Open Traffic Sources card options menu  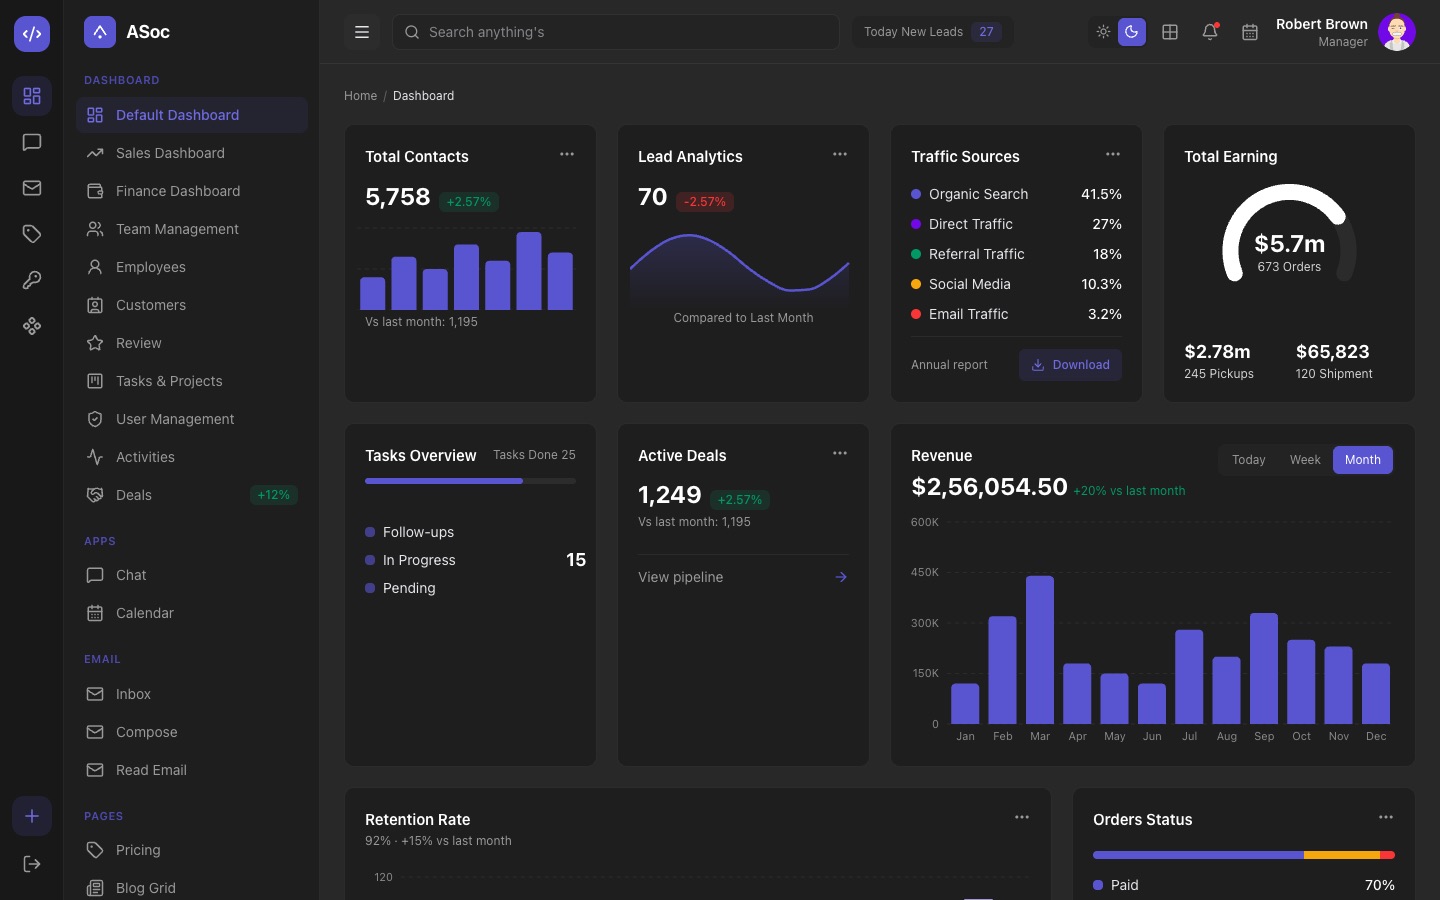click(1113, 154)
